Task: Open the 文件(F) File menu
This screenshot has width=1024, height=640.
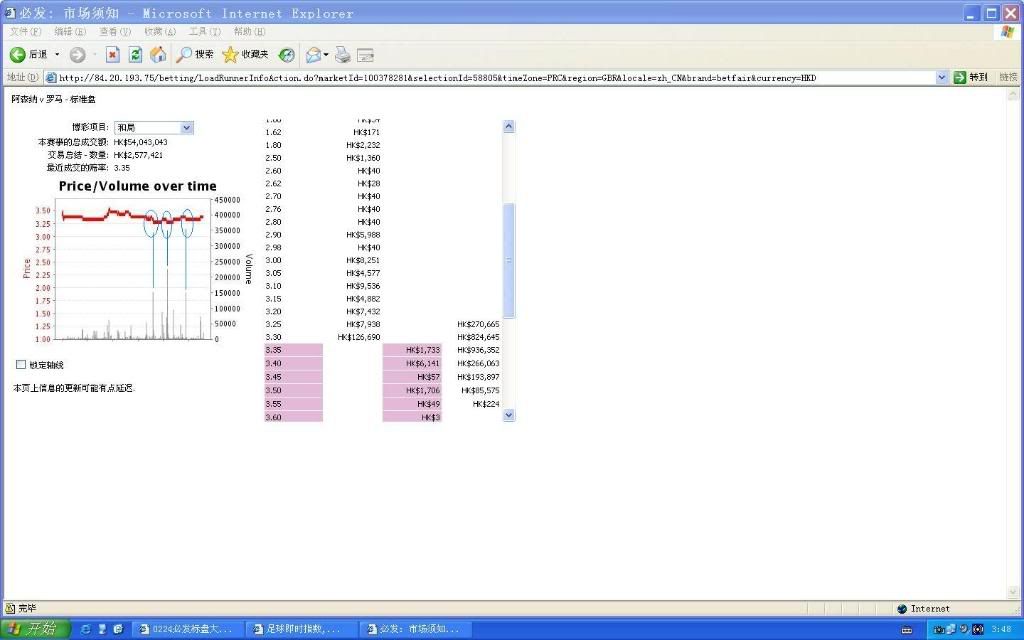Action: pos(26,32)
